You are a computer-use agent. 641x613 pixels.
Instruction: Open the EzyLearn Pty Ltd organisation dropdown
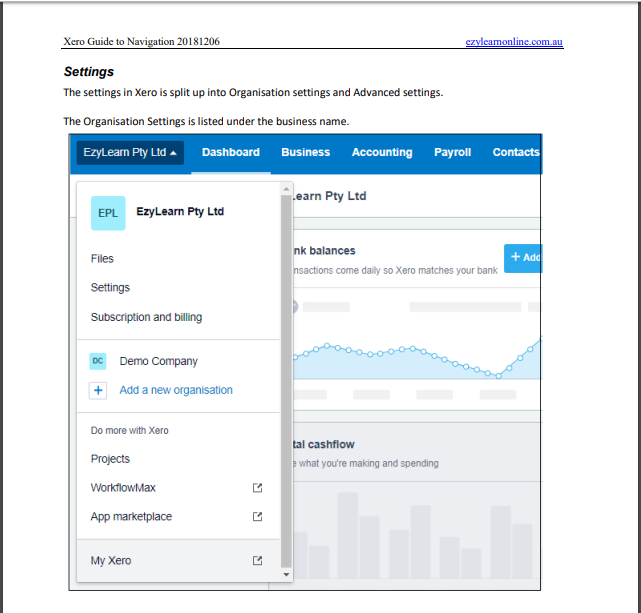[130, 152]
